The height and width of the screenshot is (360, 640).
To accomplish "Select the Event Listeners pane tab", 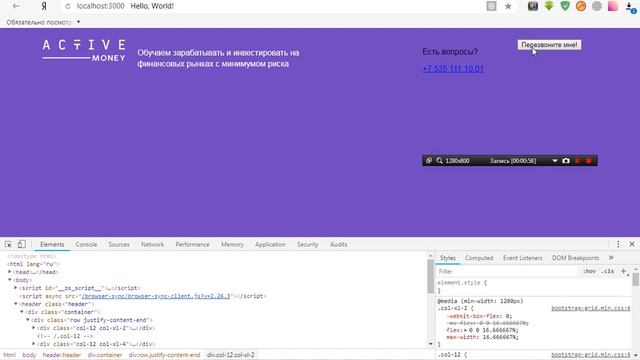I will pos(522,258).
